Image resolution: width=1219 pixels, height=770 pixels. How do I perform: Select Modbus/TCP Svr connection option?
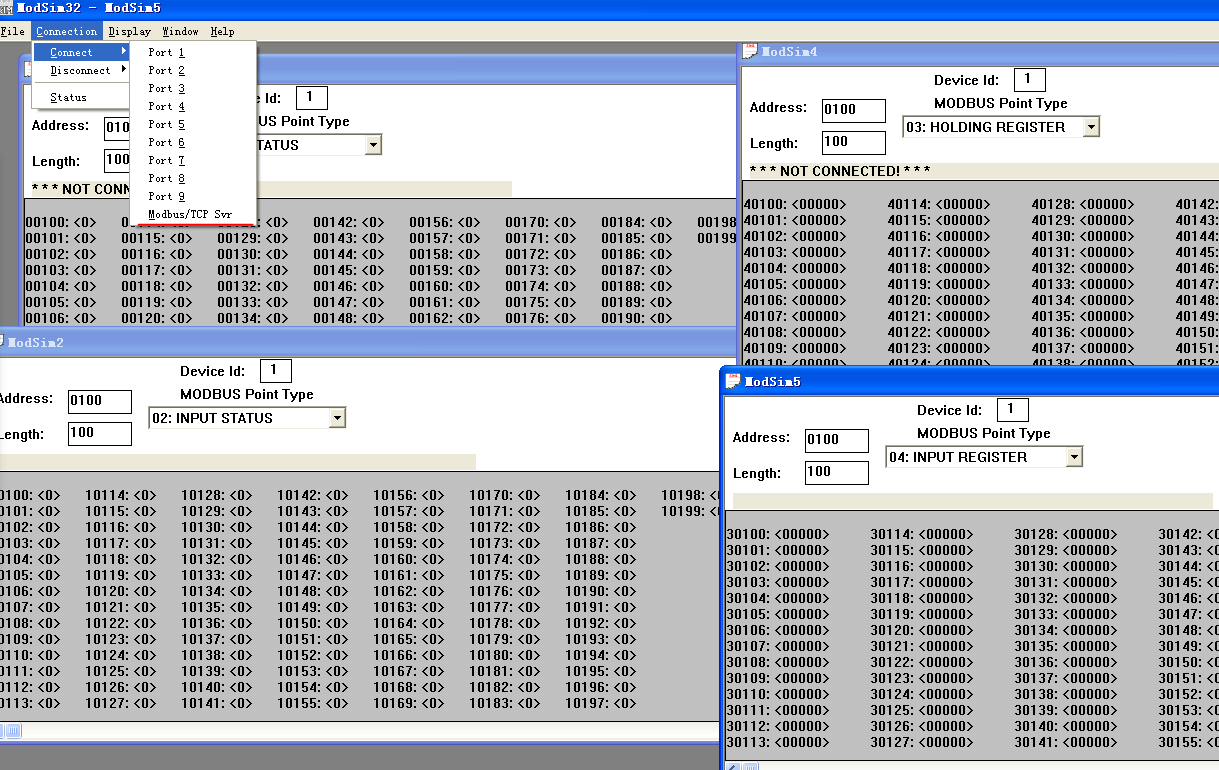click(193, 214)
